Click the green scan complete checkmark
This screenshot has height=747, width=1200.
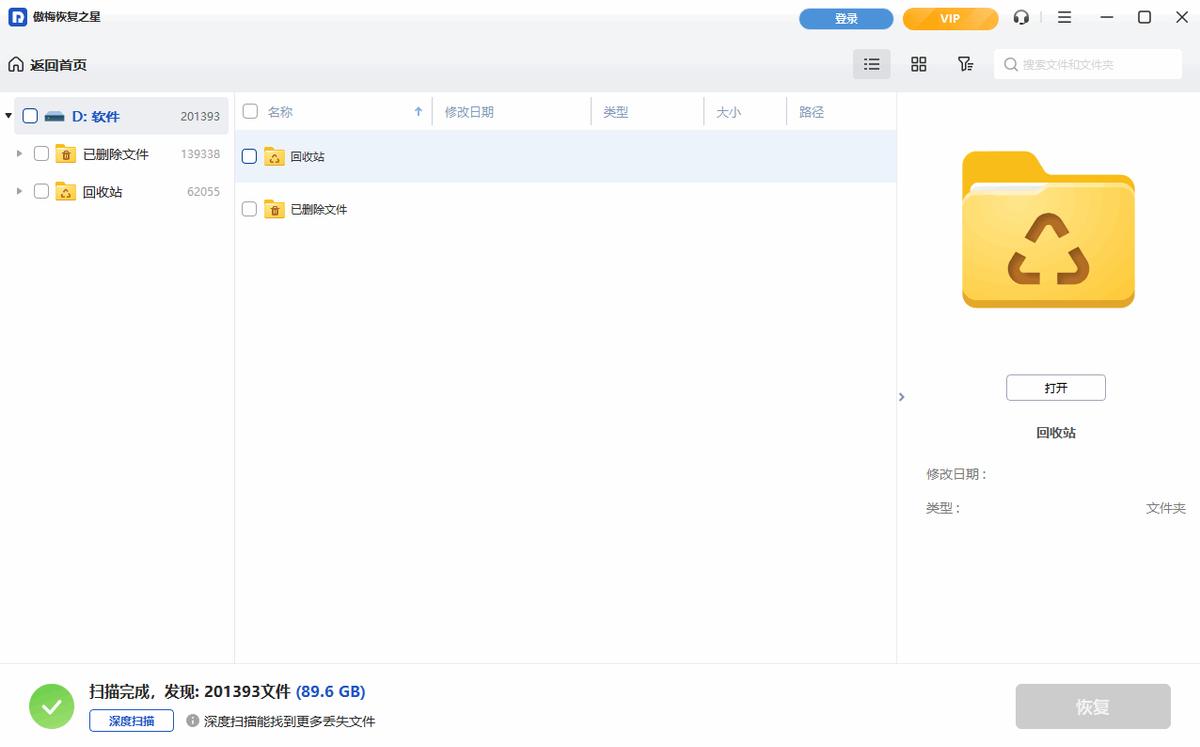(52, 706)
